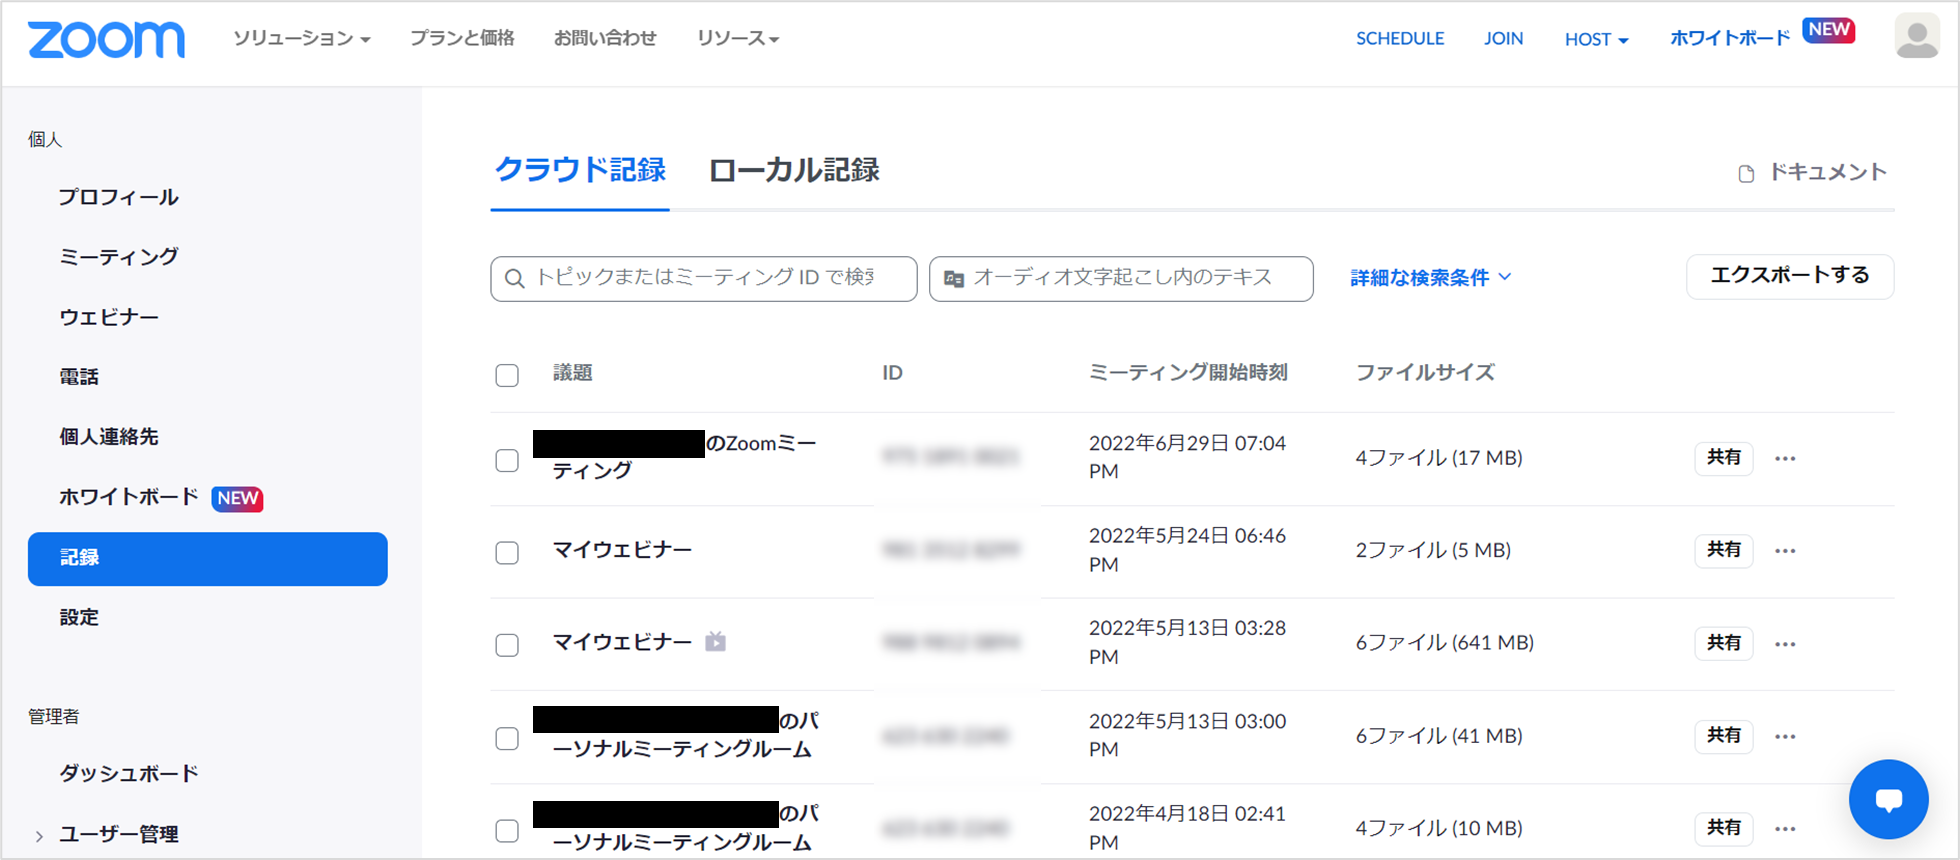This screenshot has width=1960, height=860.
Task: Switch to the クラウド記録 tab
Action: coord(580,170)
